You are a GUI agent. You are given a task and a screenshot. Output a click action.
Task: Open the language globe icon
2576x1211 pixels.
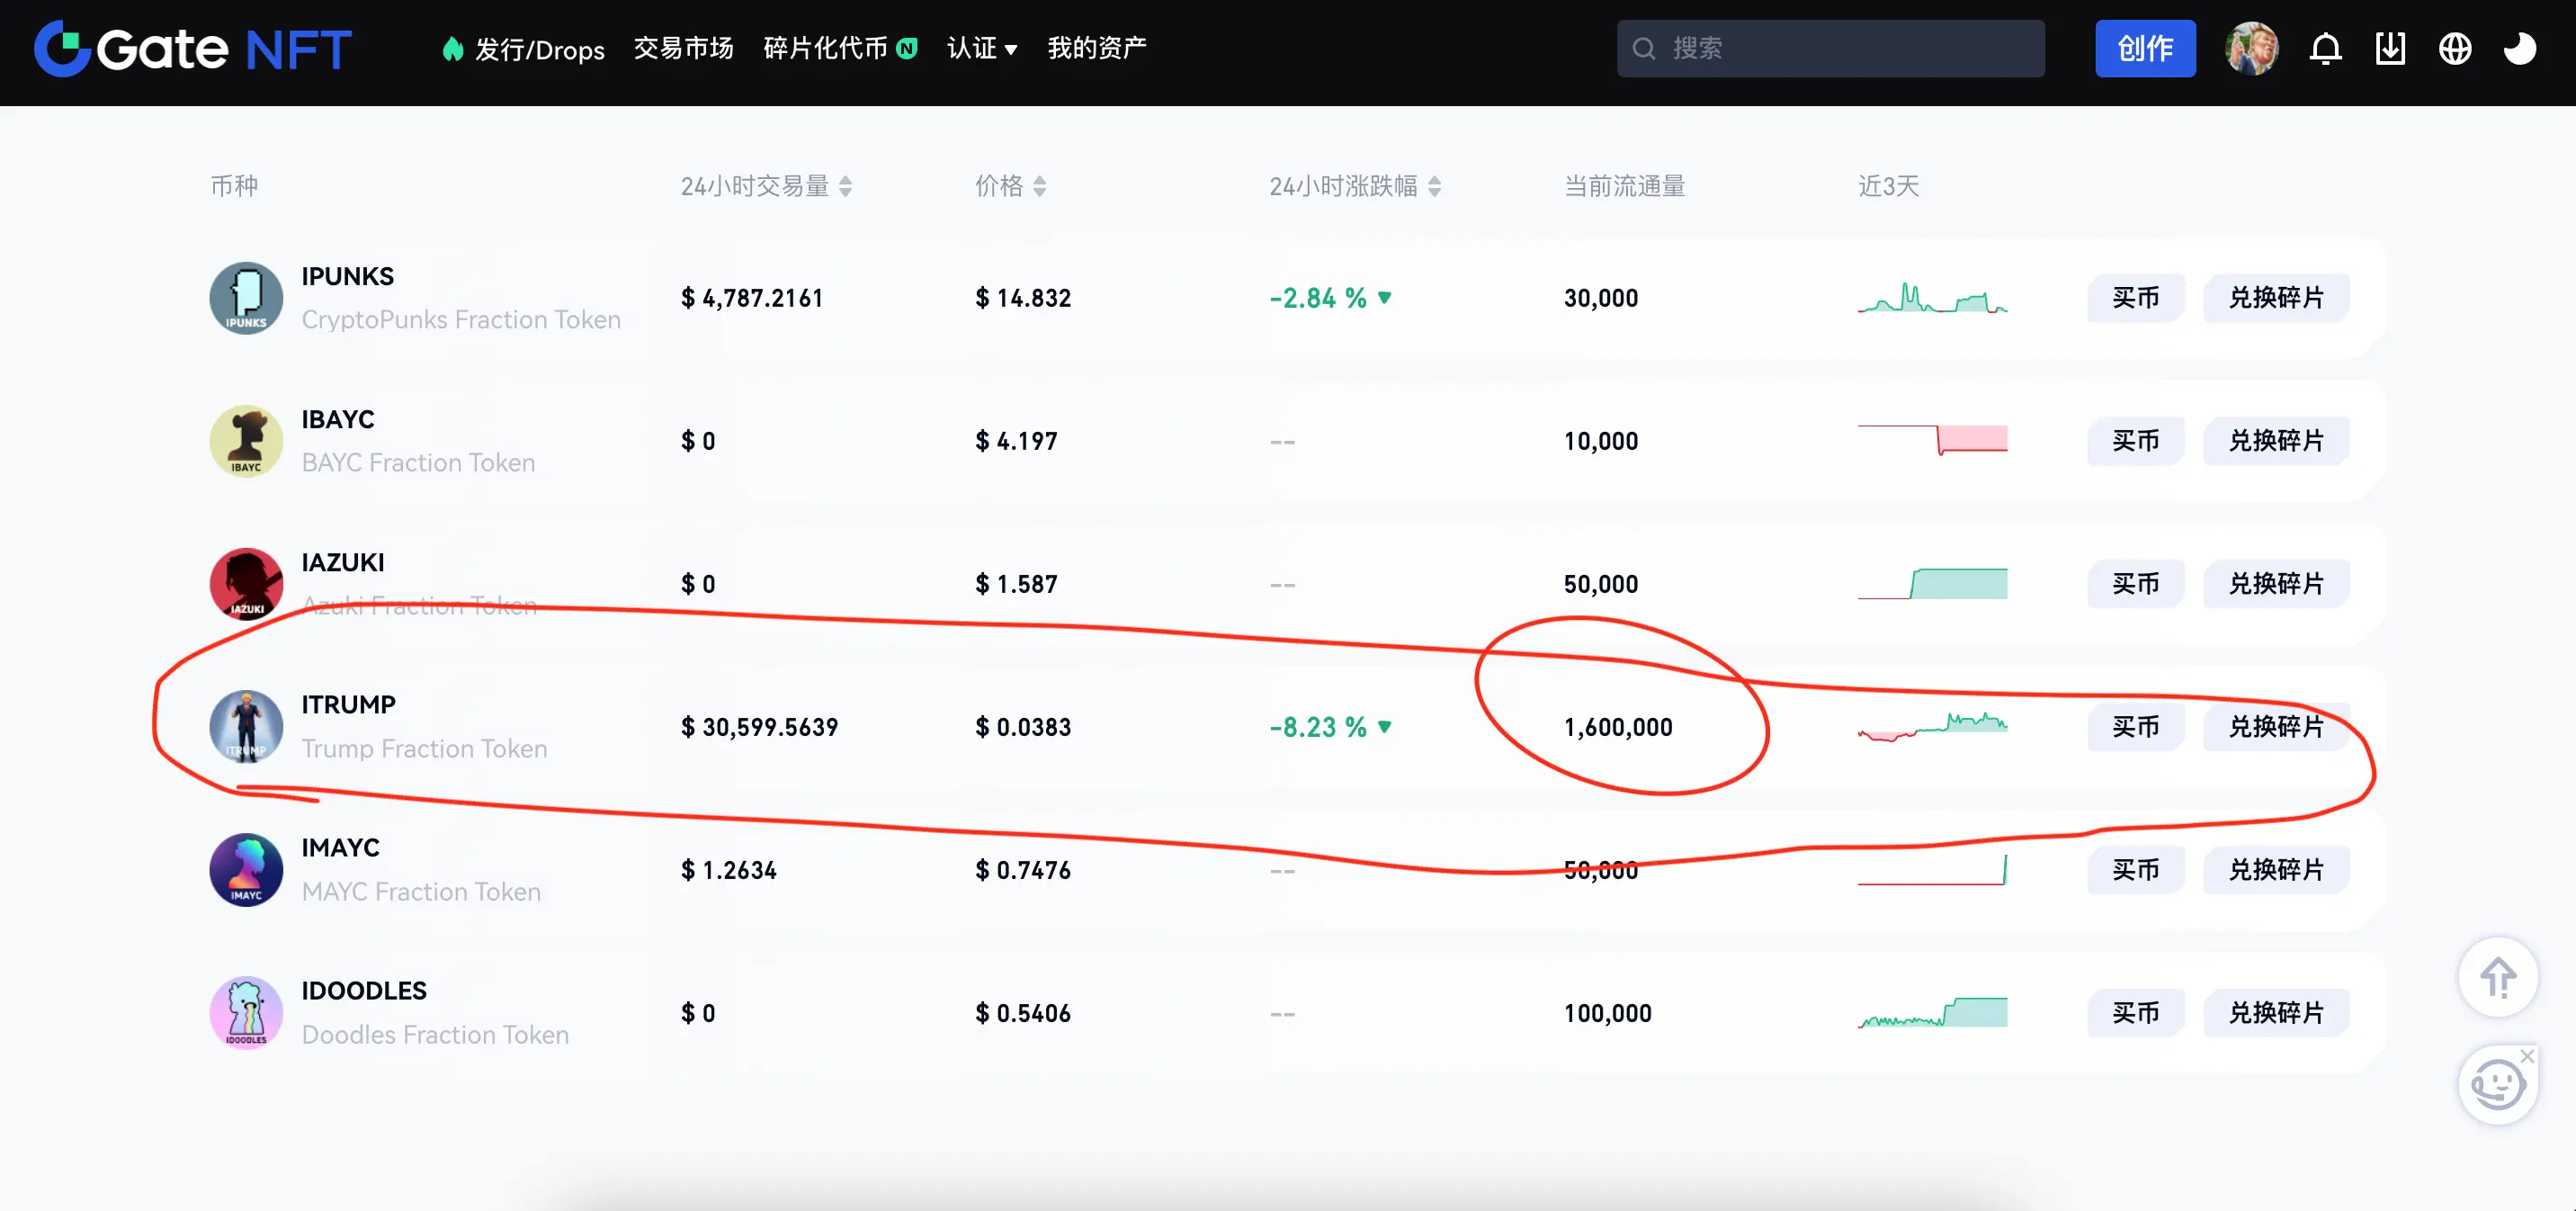pos(2455,48)
